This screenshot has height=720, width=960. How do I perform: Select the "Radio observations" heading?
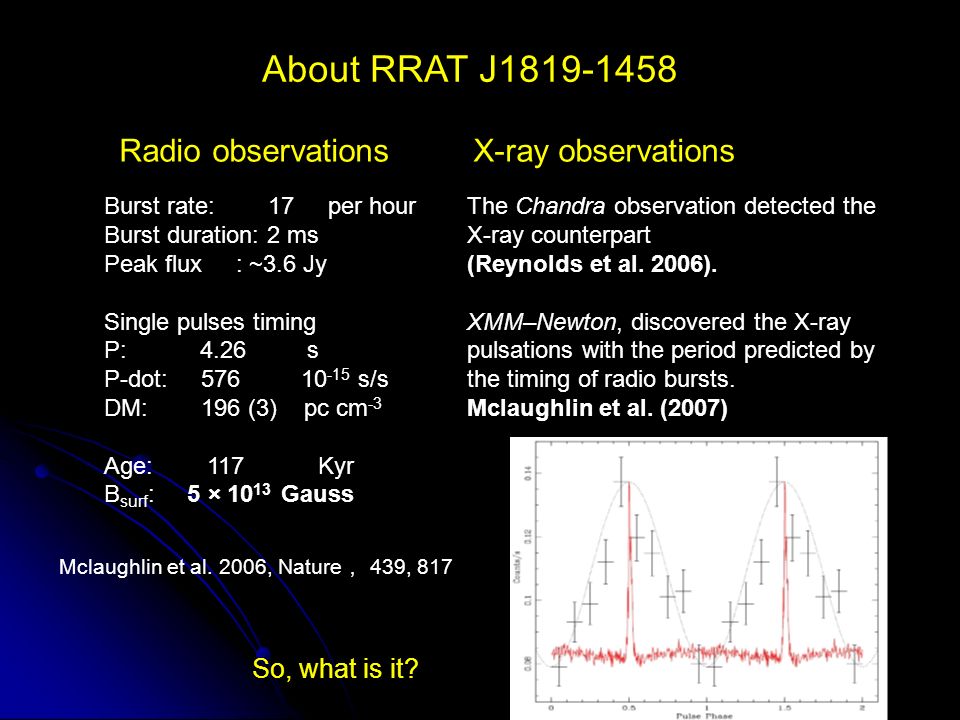point(254,151)
